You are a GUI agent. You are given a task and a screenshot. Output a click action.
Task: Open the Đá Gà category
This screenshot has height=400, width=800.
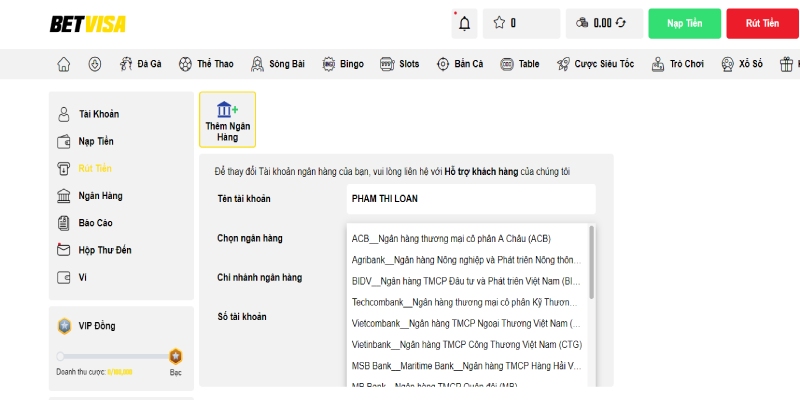(141, 64)
